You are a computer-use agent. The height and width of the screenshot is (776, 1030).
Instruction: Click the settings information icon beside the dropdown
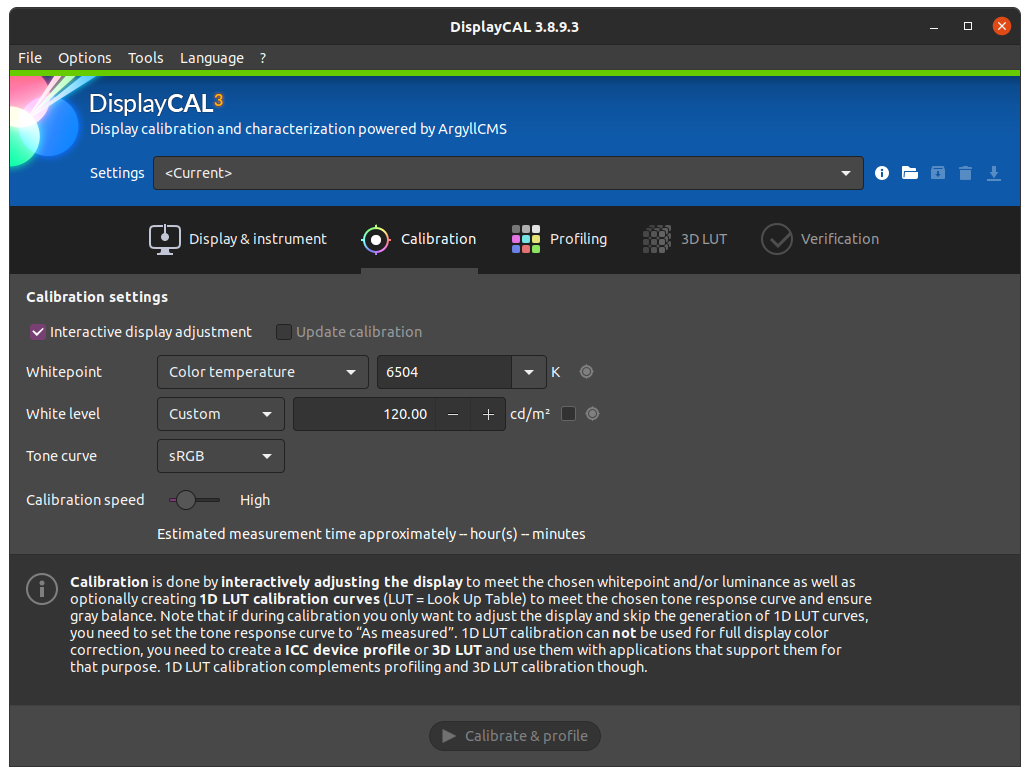[x=881, y=172]
